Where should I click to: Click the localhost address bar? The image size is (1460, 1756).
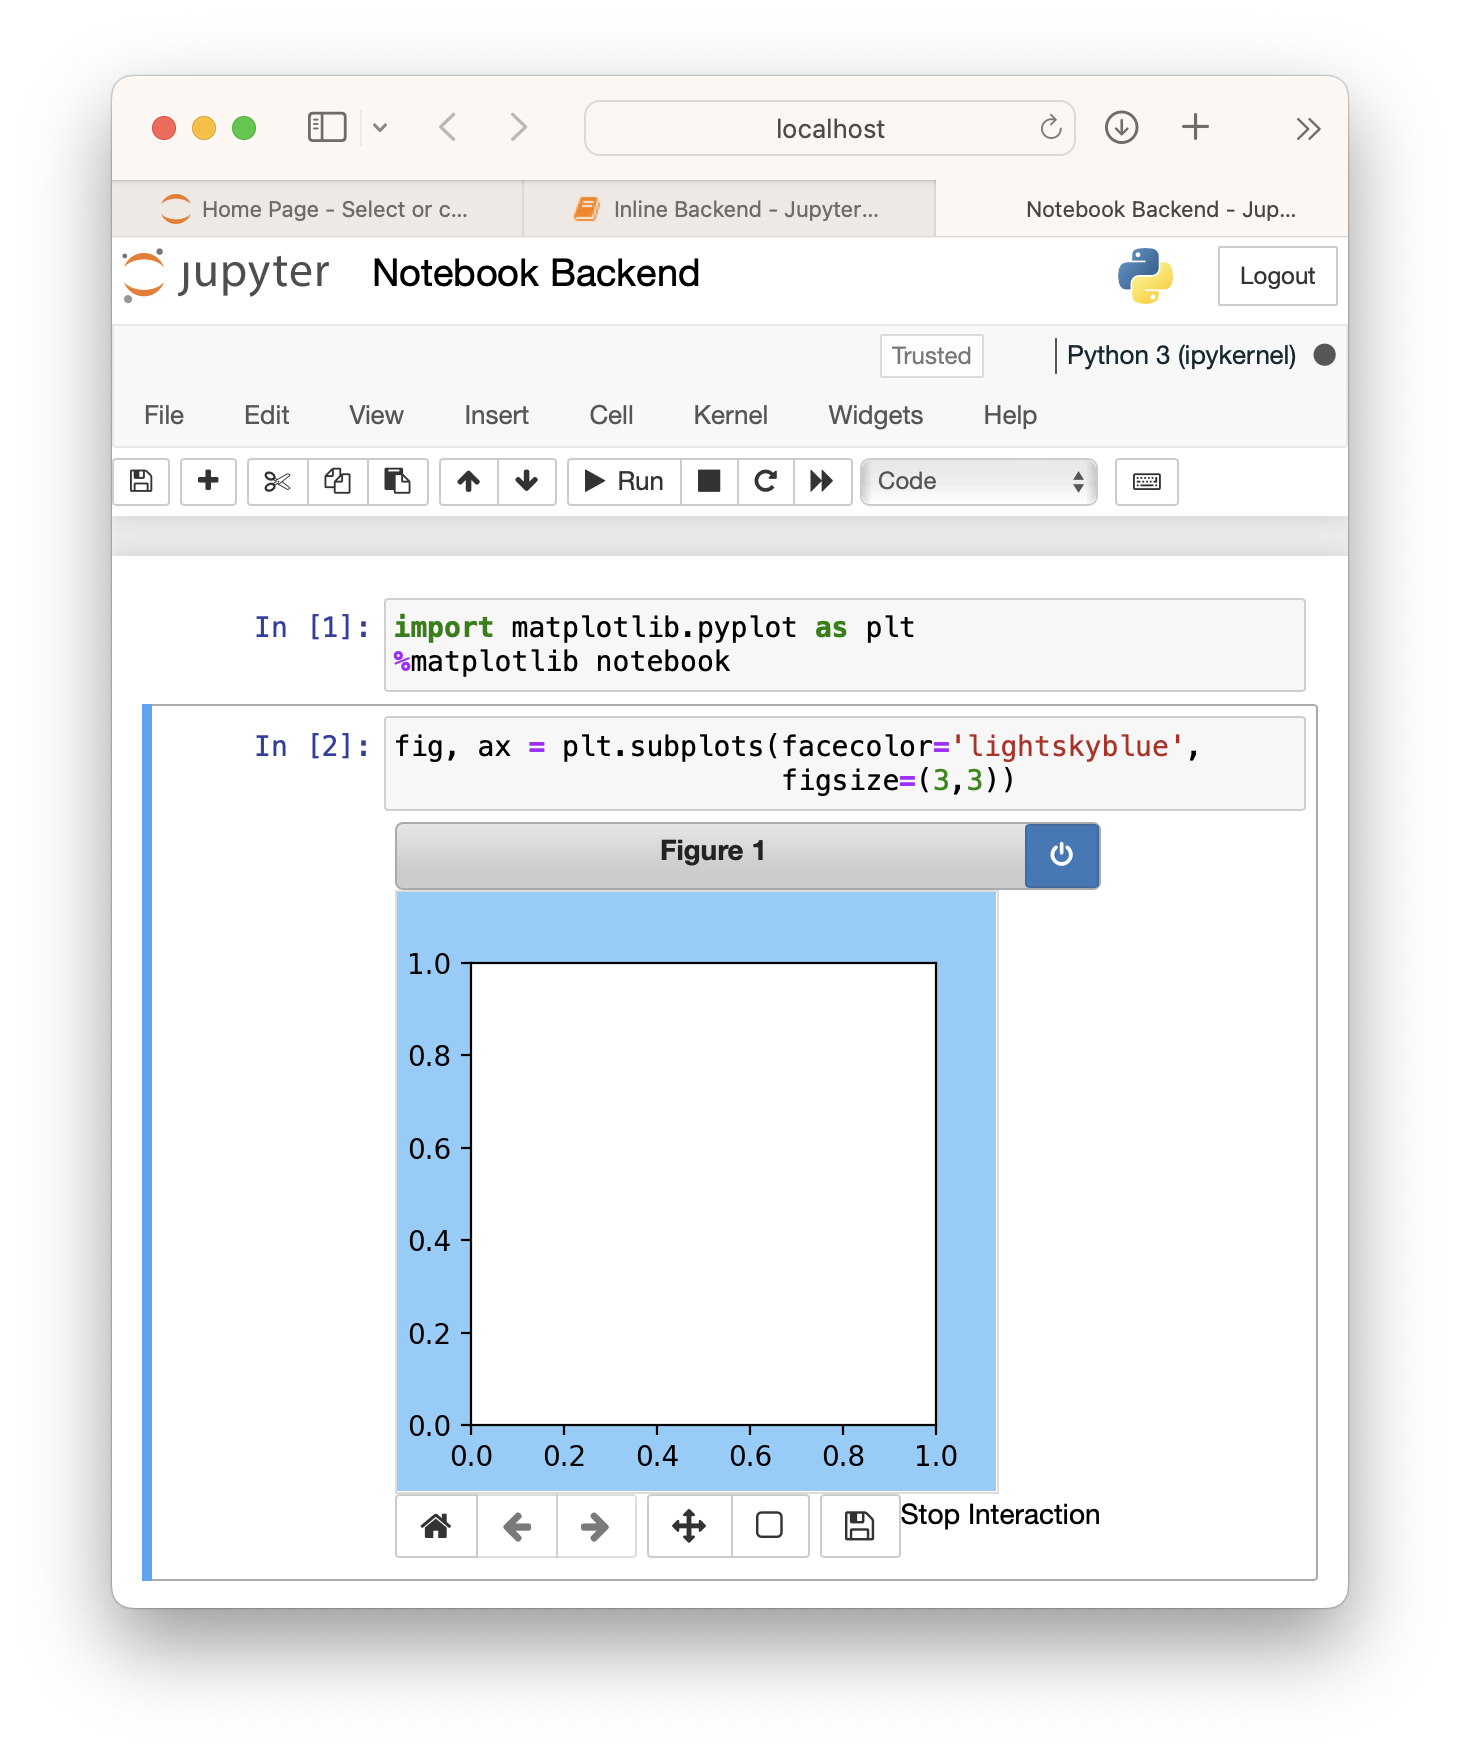coord(829,128)
